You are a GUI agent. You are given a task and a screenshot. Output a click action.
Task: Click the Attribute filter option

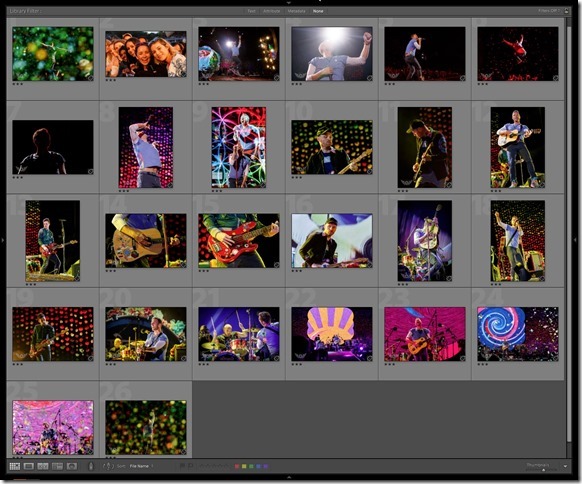point(271,11)
